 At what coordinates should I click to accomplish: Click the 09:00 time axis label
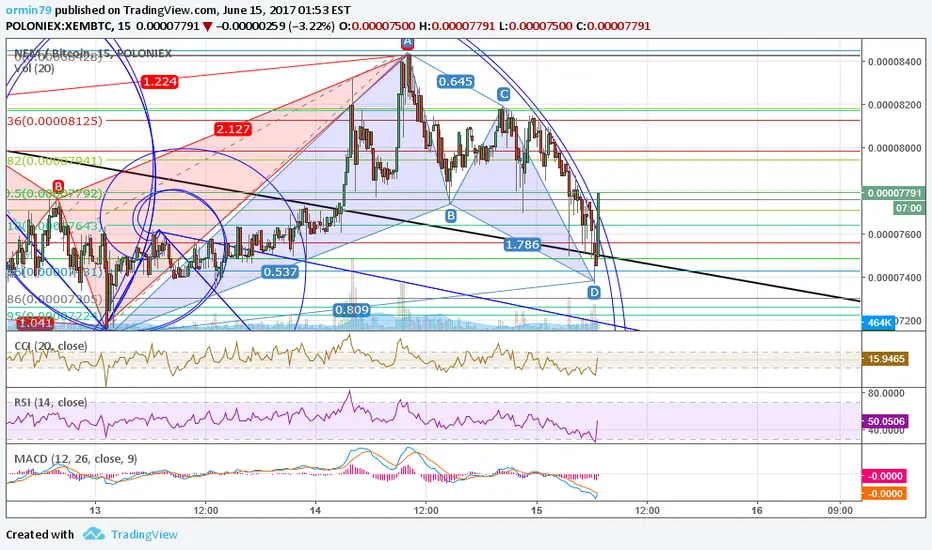[x=840, y=510]
